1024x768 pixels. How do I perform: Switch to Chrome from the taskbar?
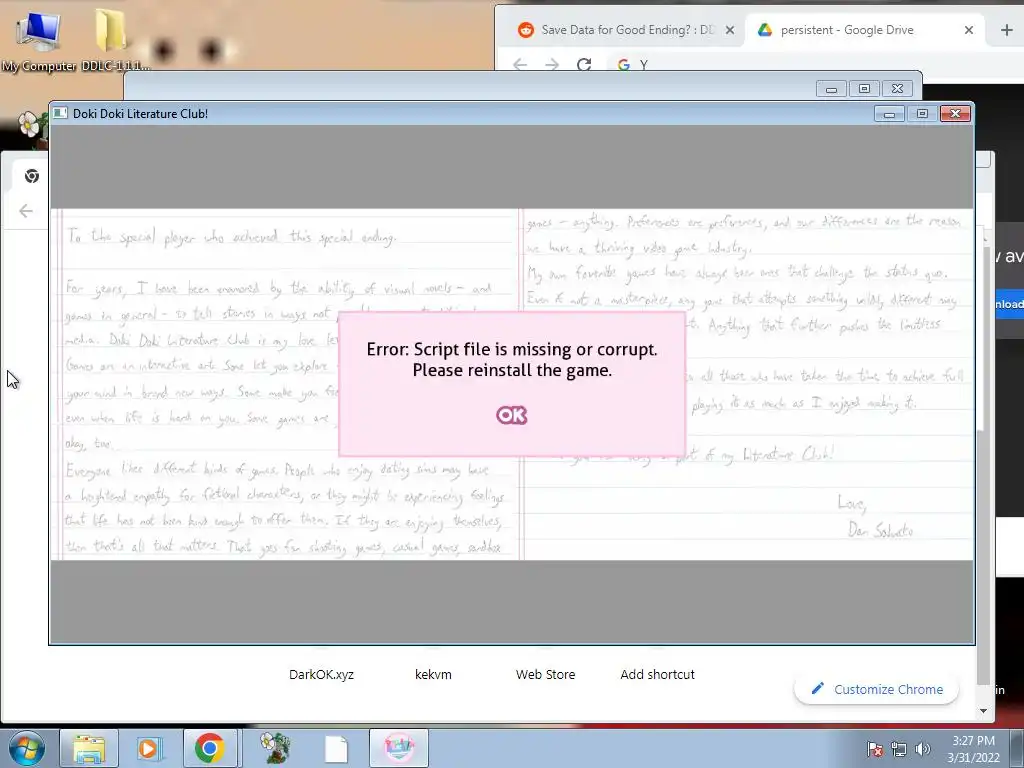click(209, 748)
